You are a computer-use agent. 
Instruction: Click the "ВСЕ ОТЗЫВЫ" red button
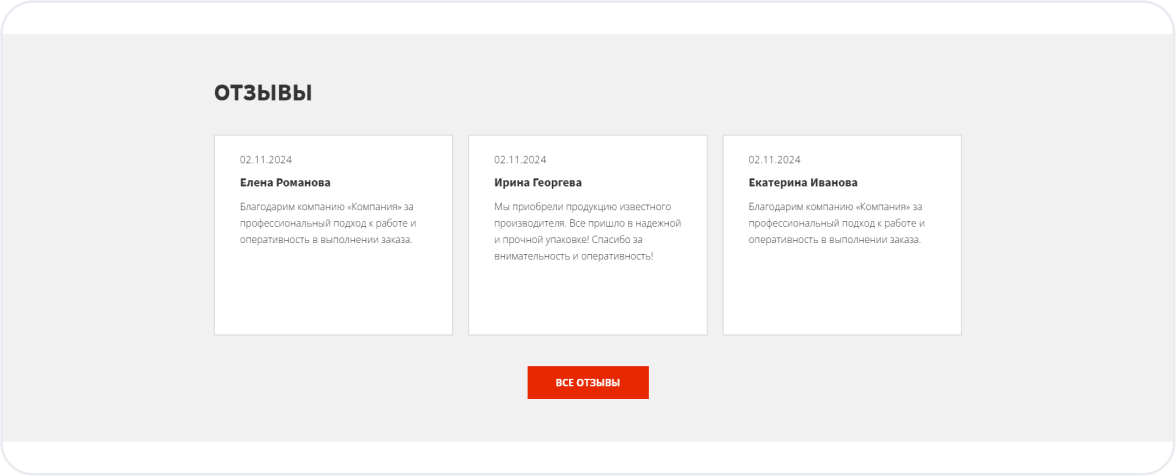click(x=588, y=383)
